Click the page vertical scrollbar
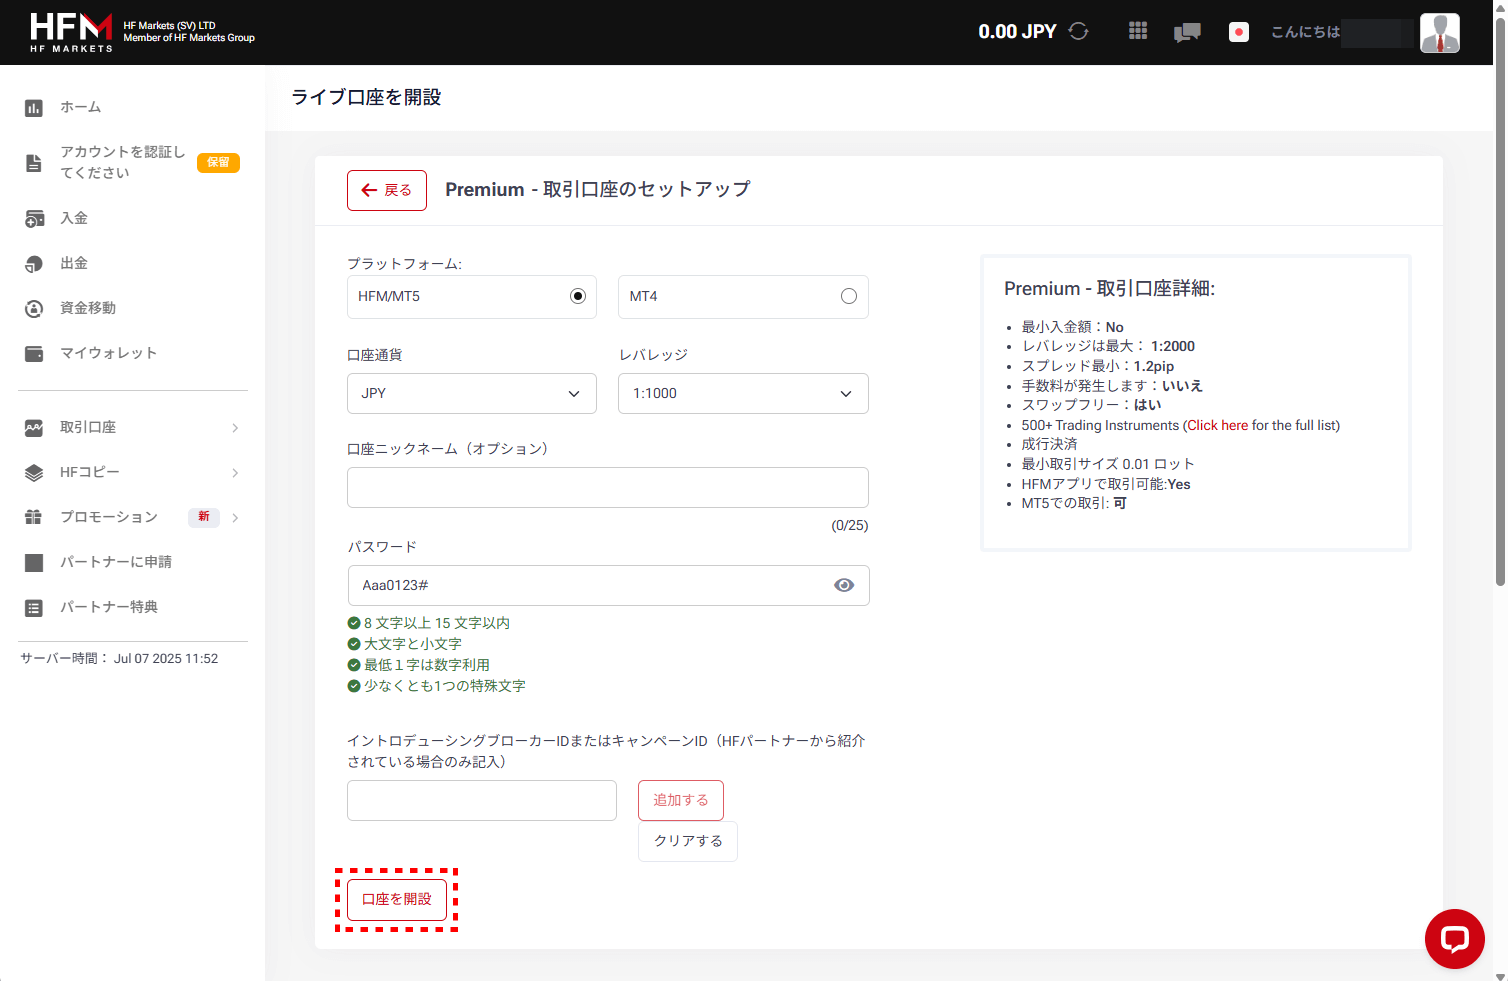The height and width of the screenshot is (981, 1508). [1500, 300]
